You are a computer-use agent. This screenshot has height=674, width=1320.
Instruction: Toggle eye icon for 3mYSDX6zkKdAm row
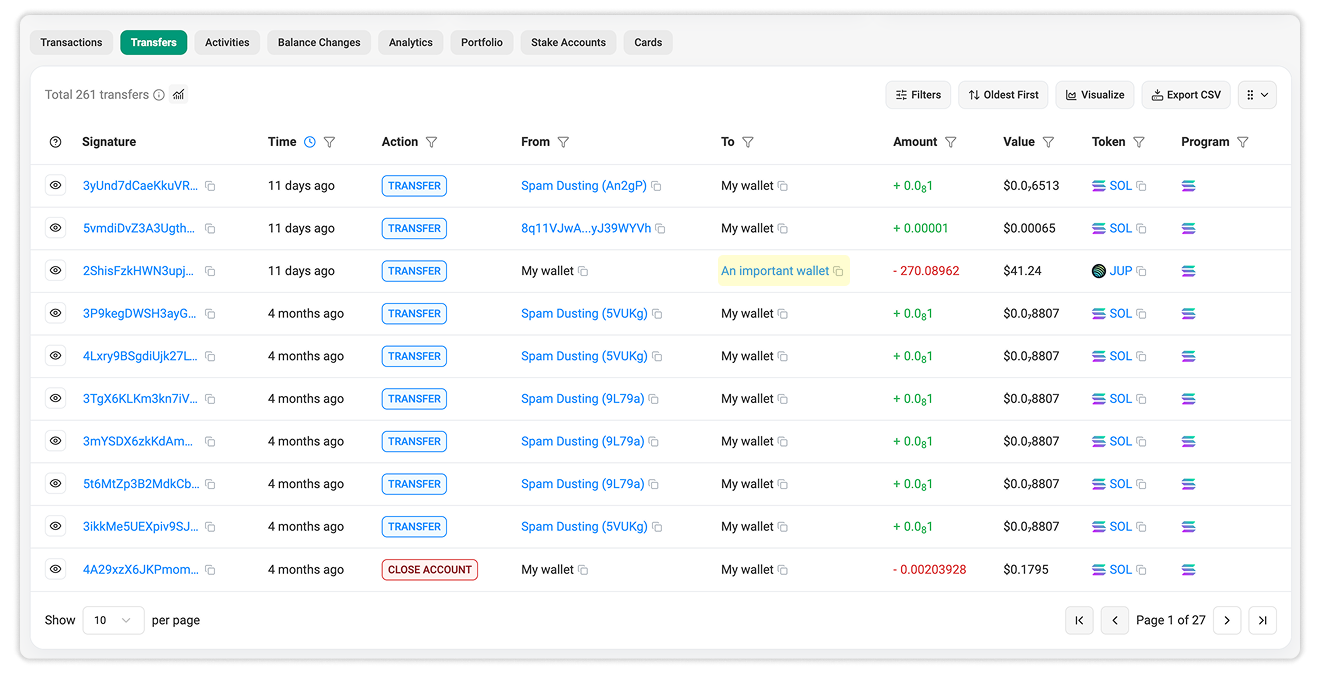click(x=56, y=441)
